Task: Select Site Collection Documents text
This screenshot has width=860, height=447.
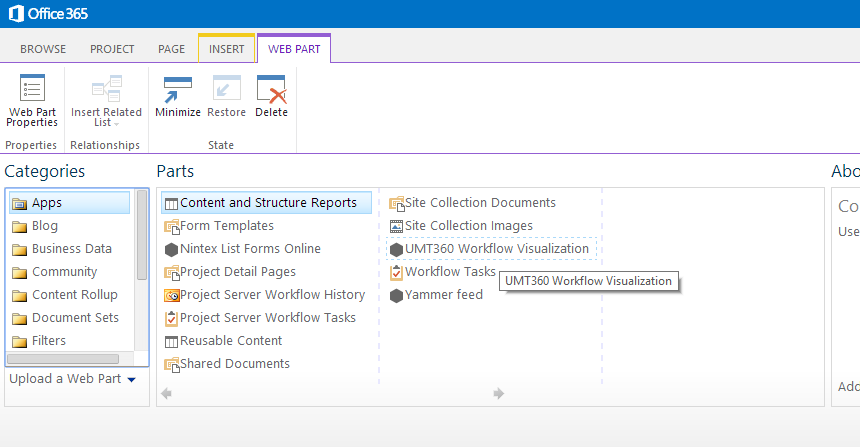Action: click(480, 202)
